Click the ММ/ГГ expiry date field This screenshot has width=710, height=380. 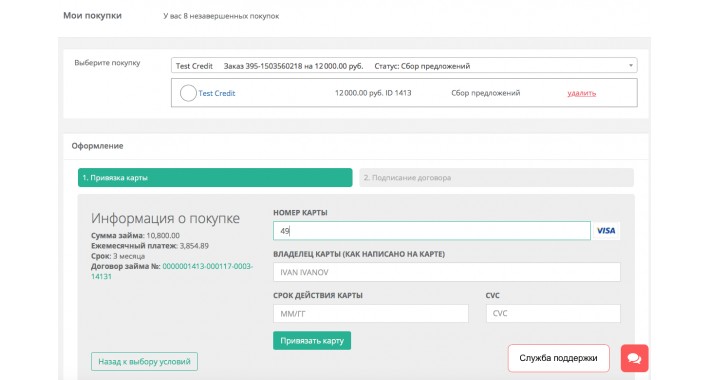(370, 313)
